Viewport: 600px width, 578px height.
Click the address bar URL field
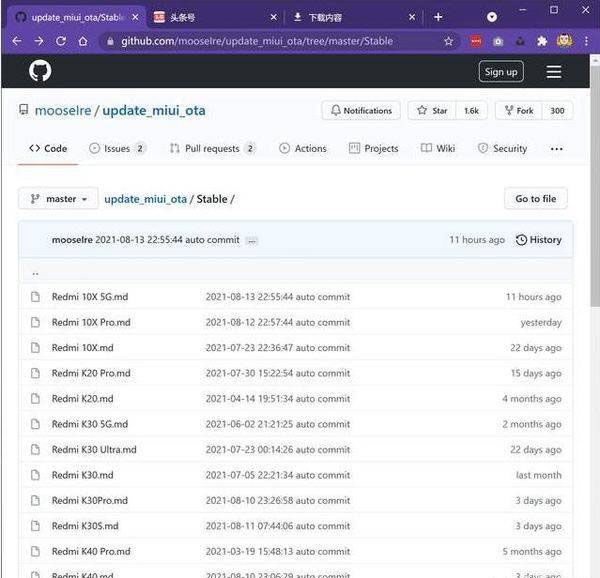pos(270,41)
